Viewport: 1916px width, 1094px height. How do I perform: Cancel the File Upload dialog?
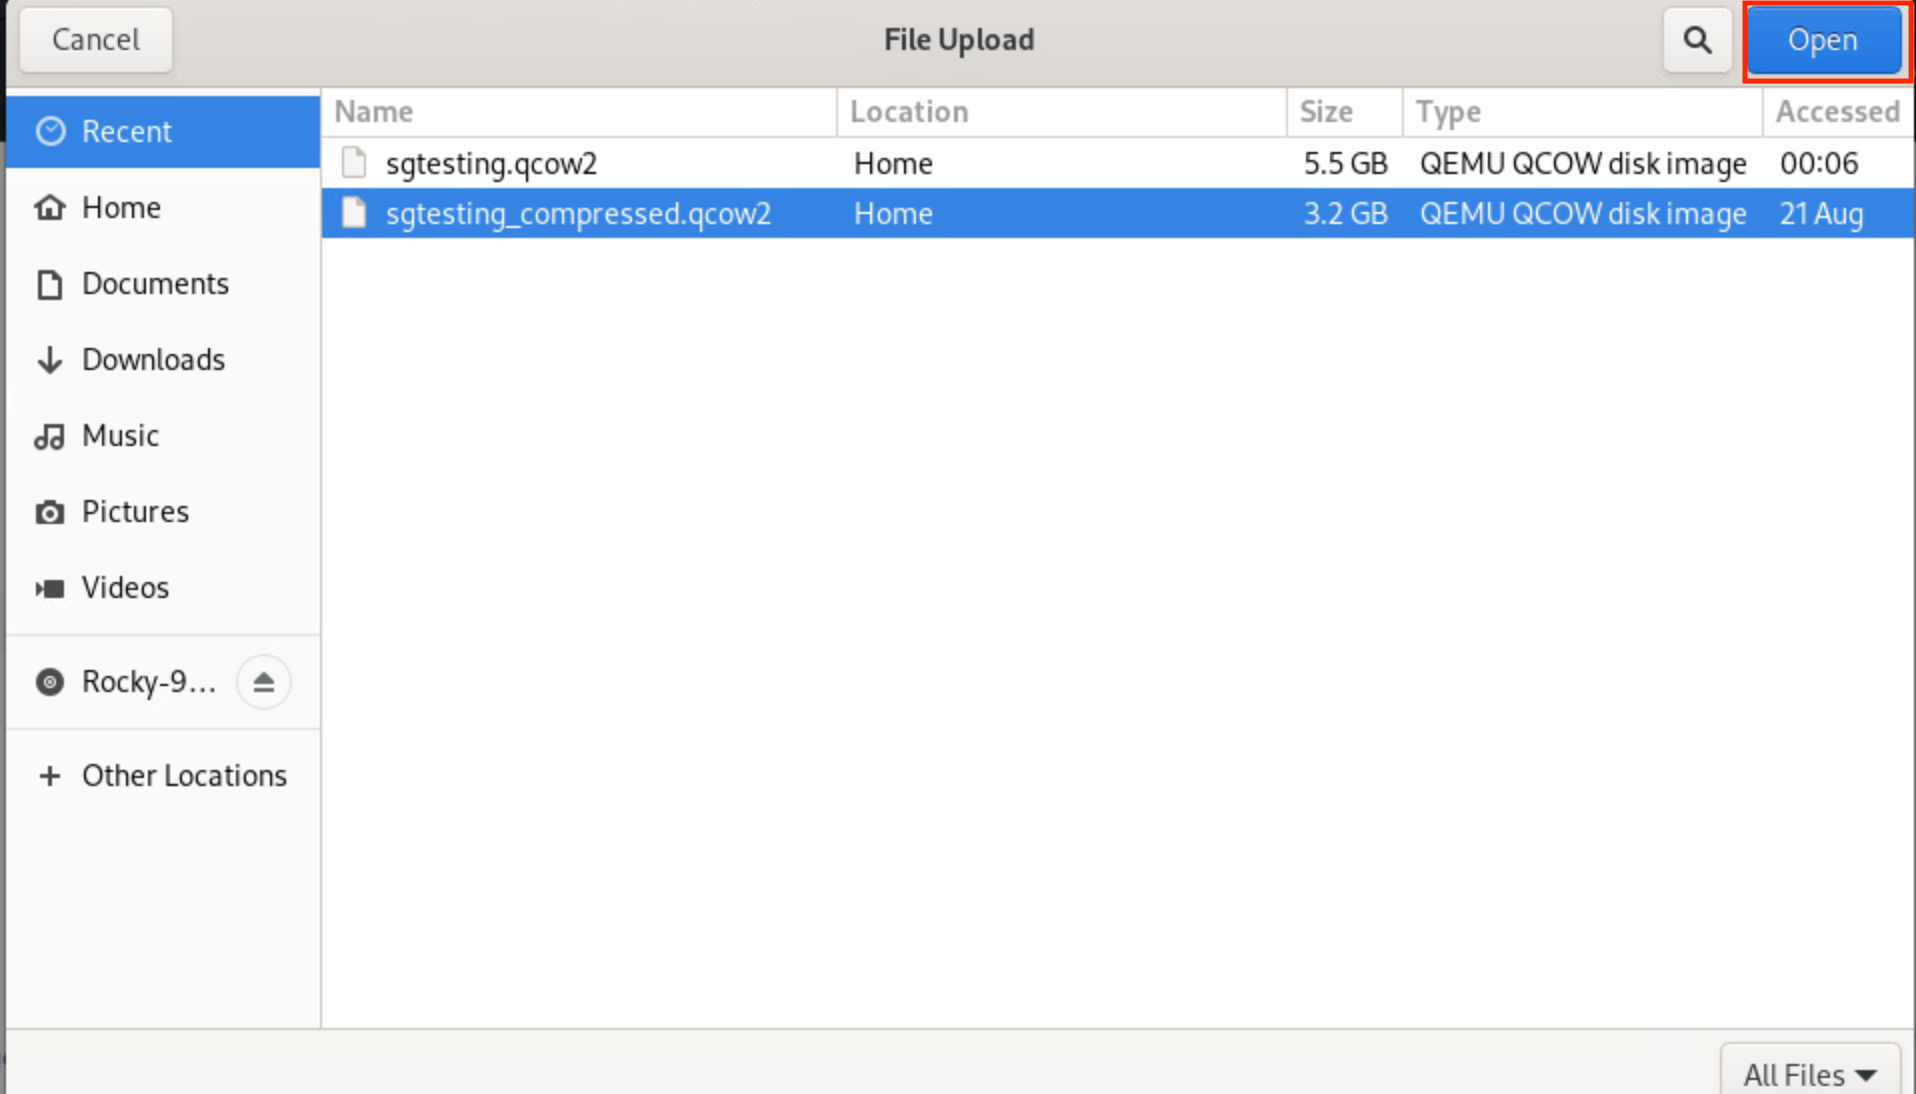pos(96,40)
